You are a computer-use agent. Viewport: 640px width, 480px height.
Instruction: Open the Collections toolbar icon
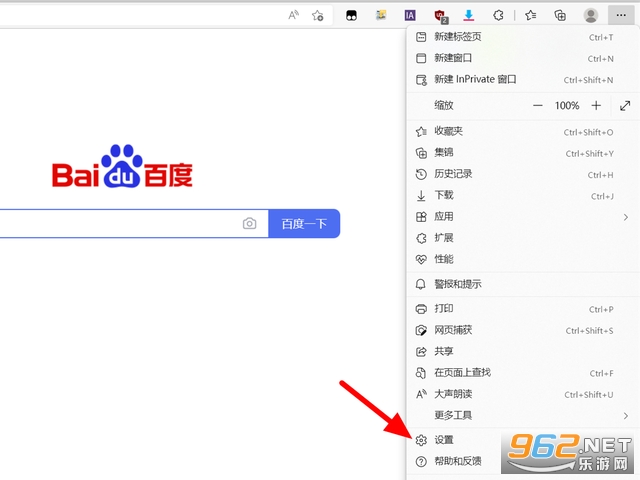pyautogui.click(x=560, y=16)
